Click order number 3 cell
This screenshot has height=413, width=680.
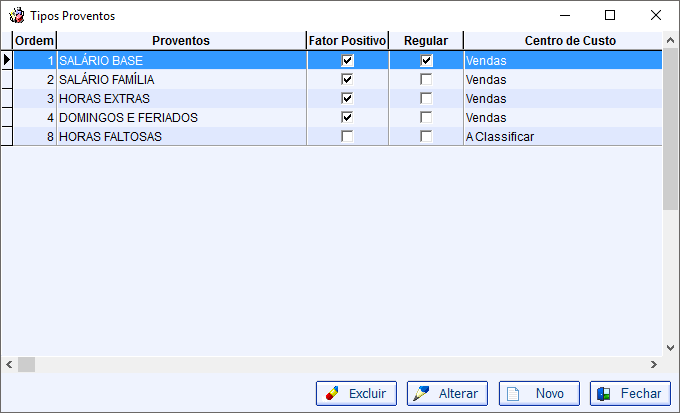pyautogui.click(x=35, y=98)
